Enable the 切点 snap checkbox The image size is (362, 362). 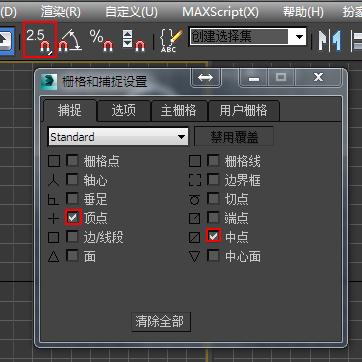[213, 199]
